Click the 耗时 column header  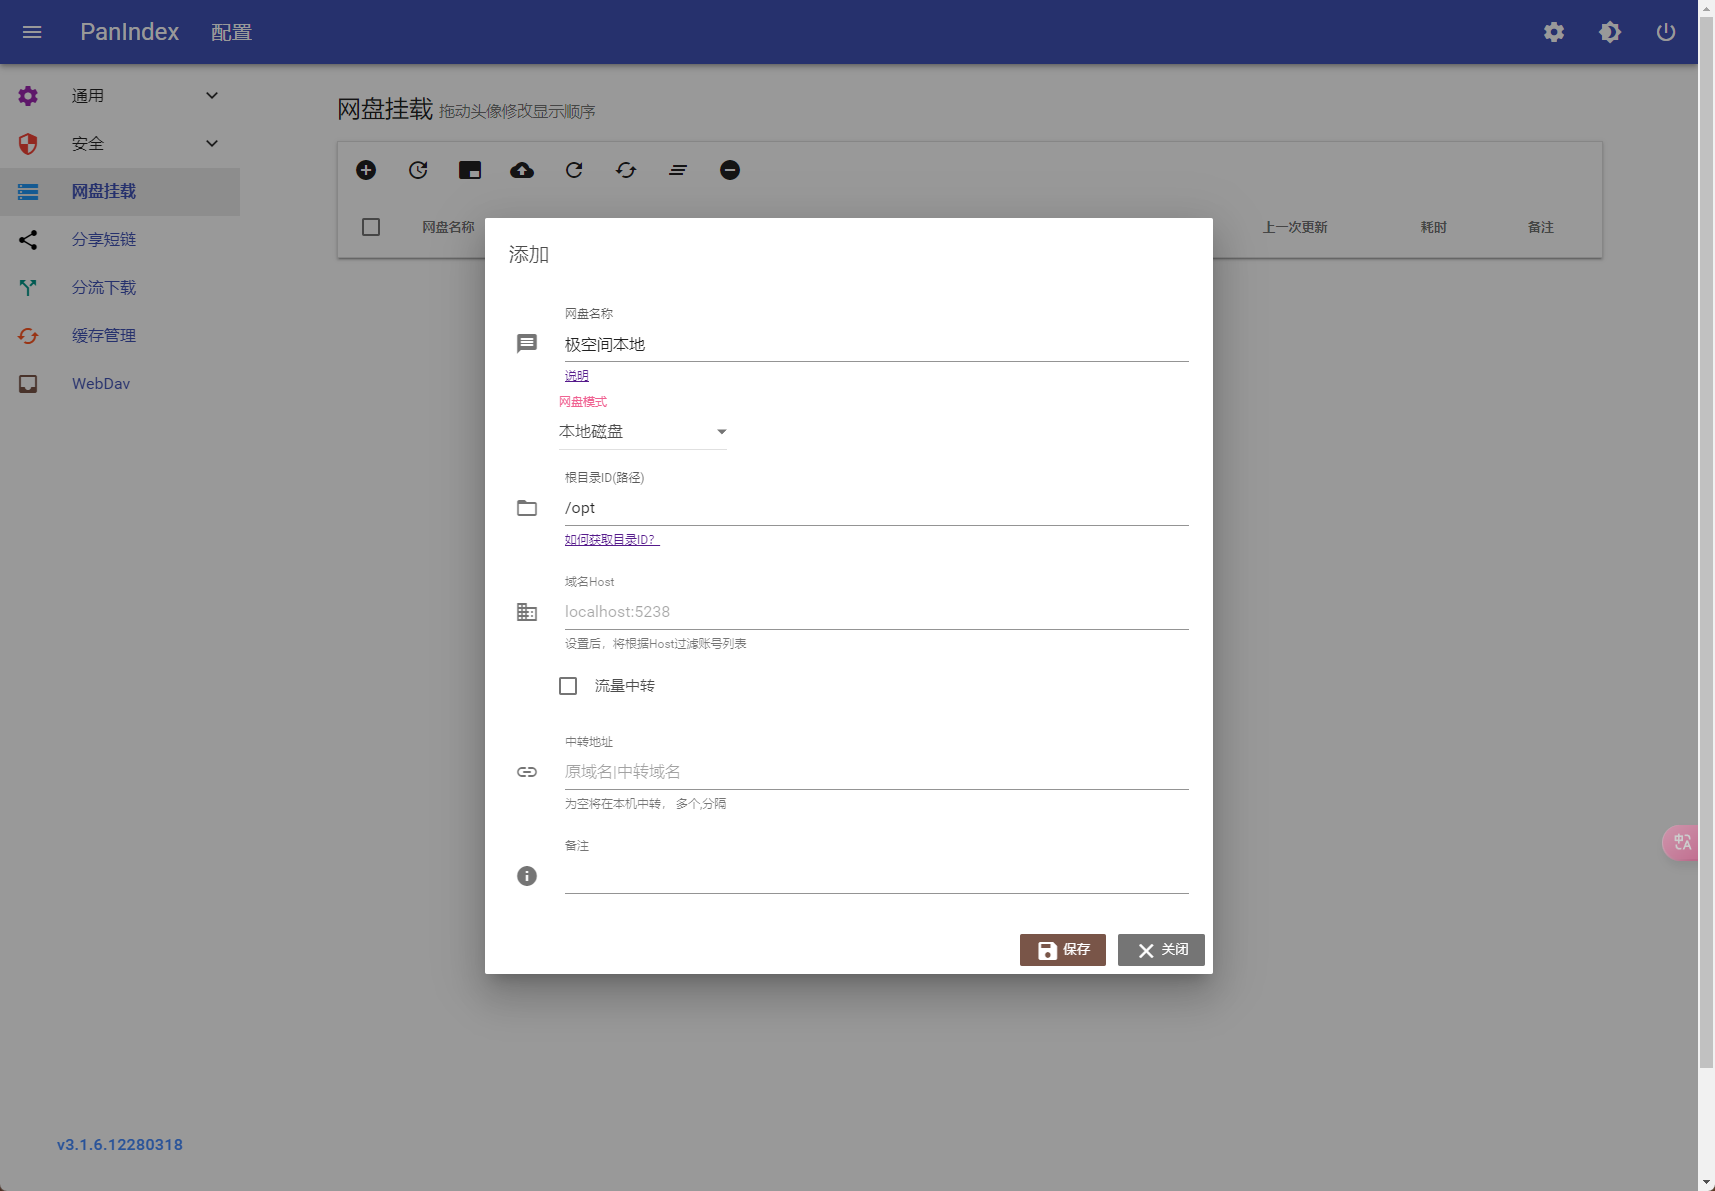[1434, 227]
